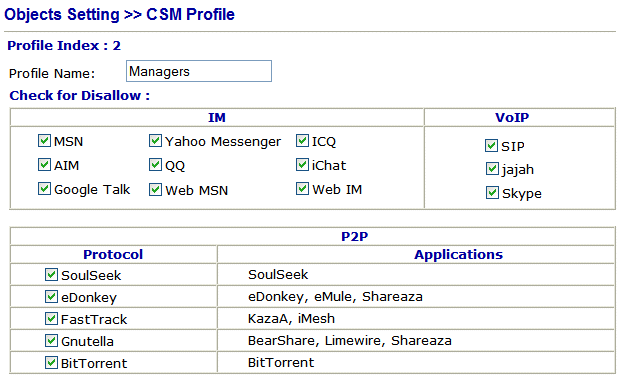Uncheck the SIP VoIP checkbox
The height and width of the screenshot is (382, 623).
[x=491, y=145]
